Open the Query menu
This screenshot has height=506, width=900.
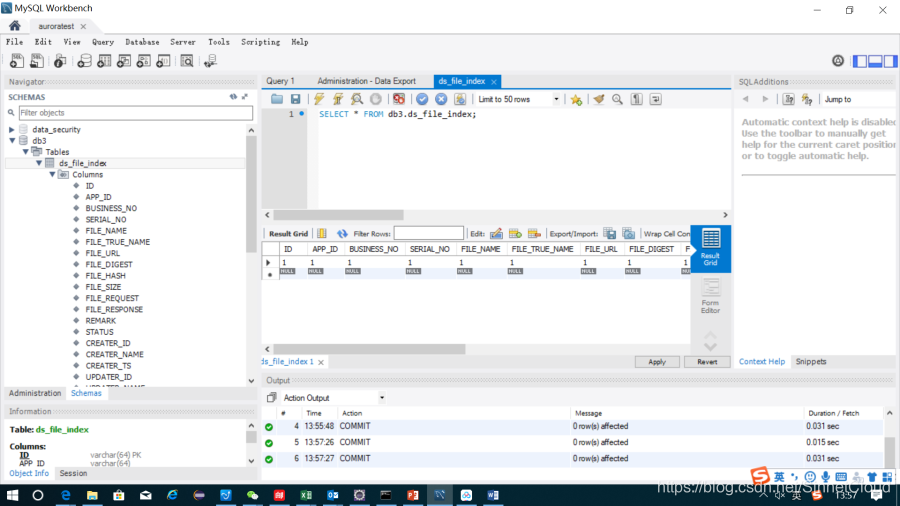(x=103, y=42)
